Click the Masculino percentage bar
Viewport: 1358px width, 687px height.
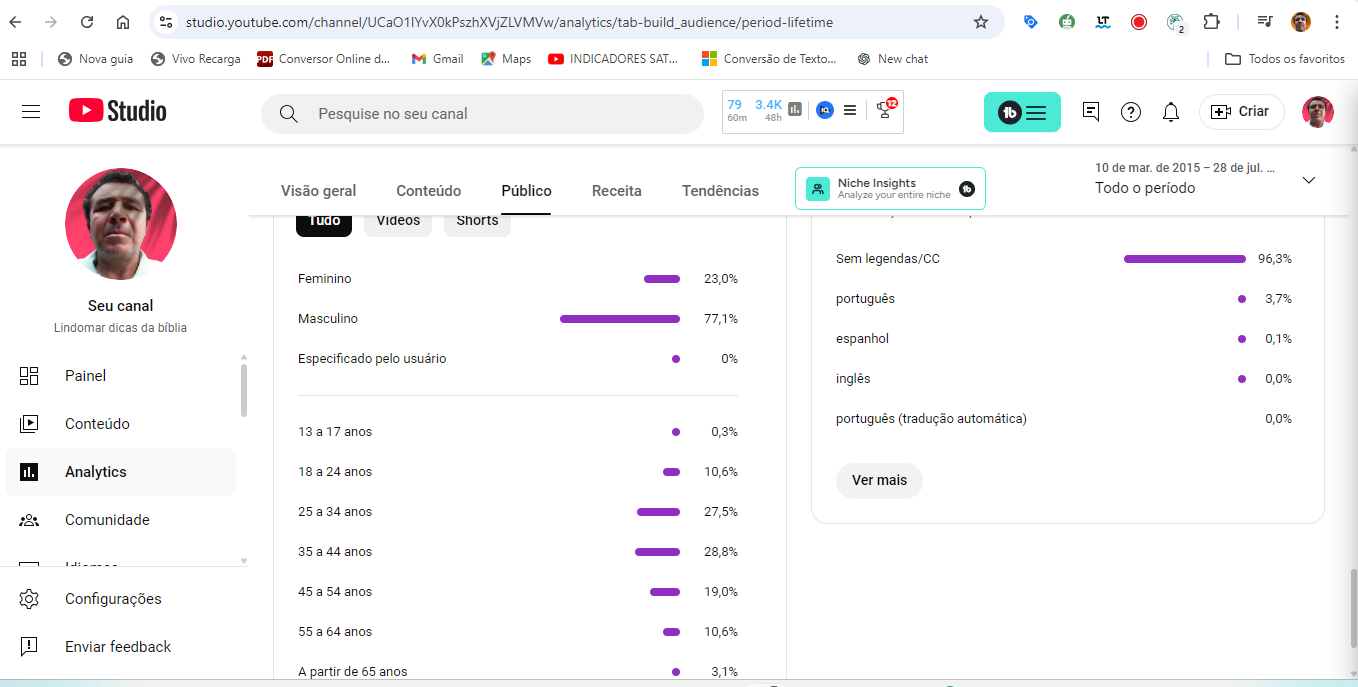(x=620, y=319)
